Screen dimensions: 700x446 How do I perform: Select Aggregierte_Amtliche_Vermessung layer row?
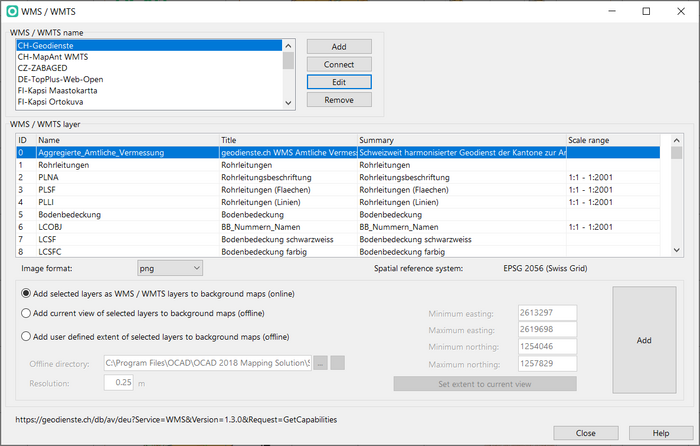coord(338,153)
